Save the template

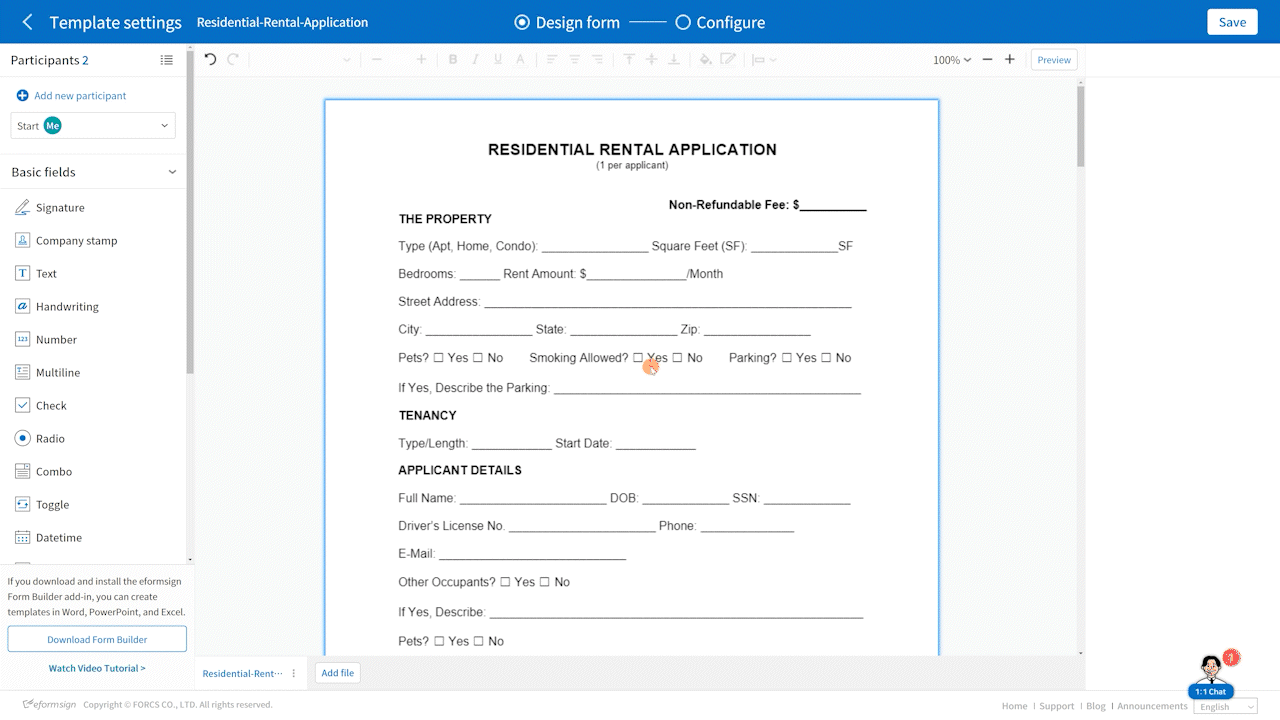point(1232,22)
